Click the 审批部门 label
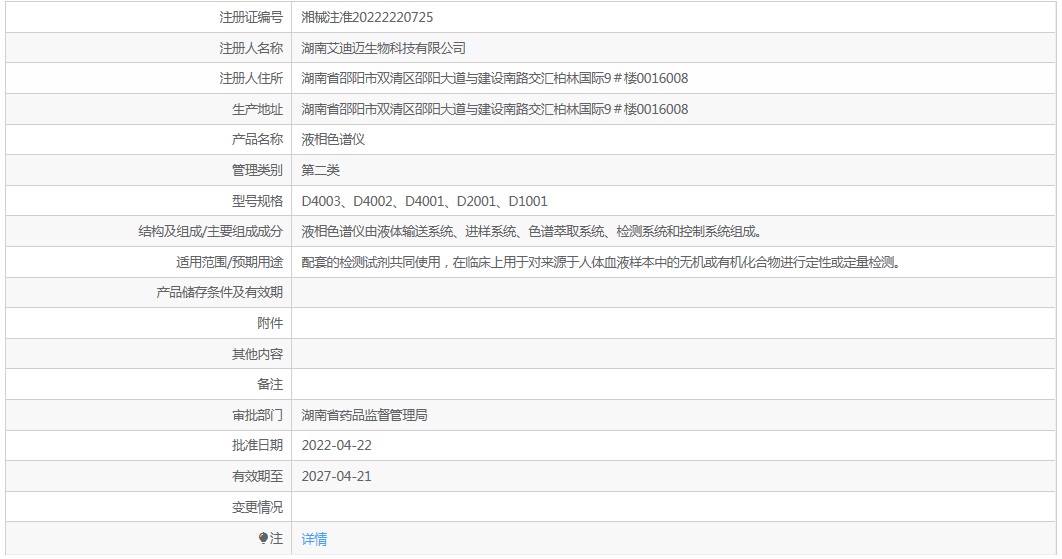This screenshot has width=1062, height=559. point(257,415)
